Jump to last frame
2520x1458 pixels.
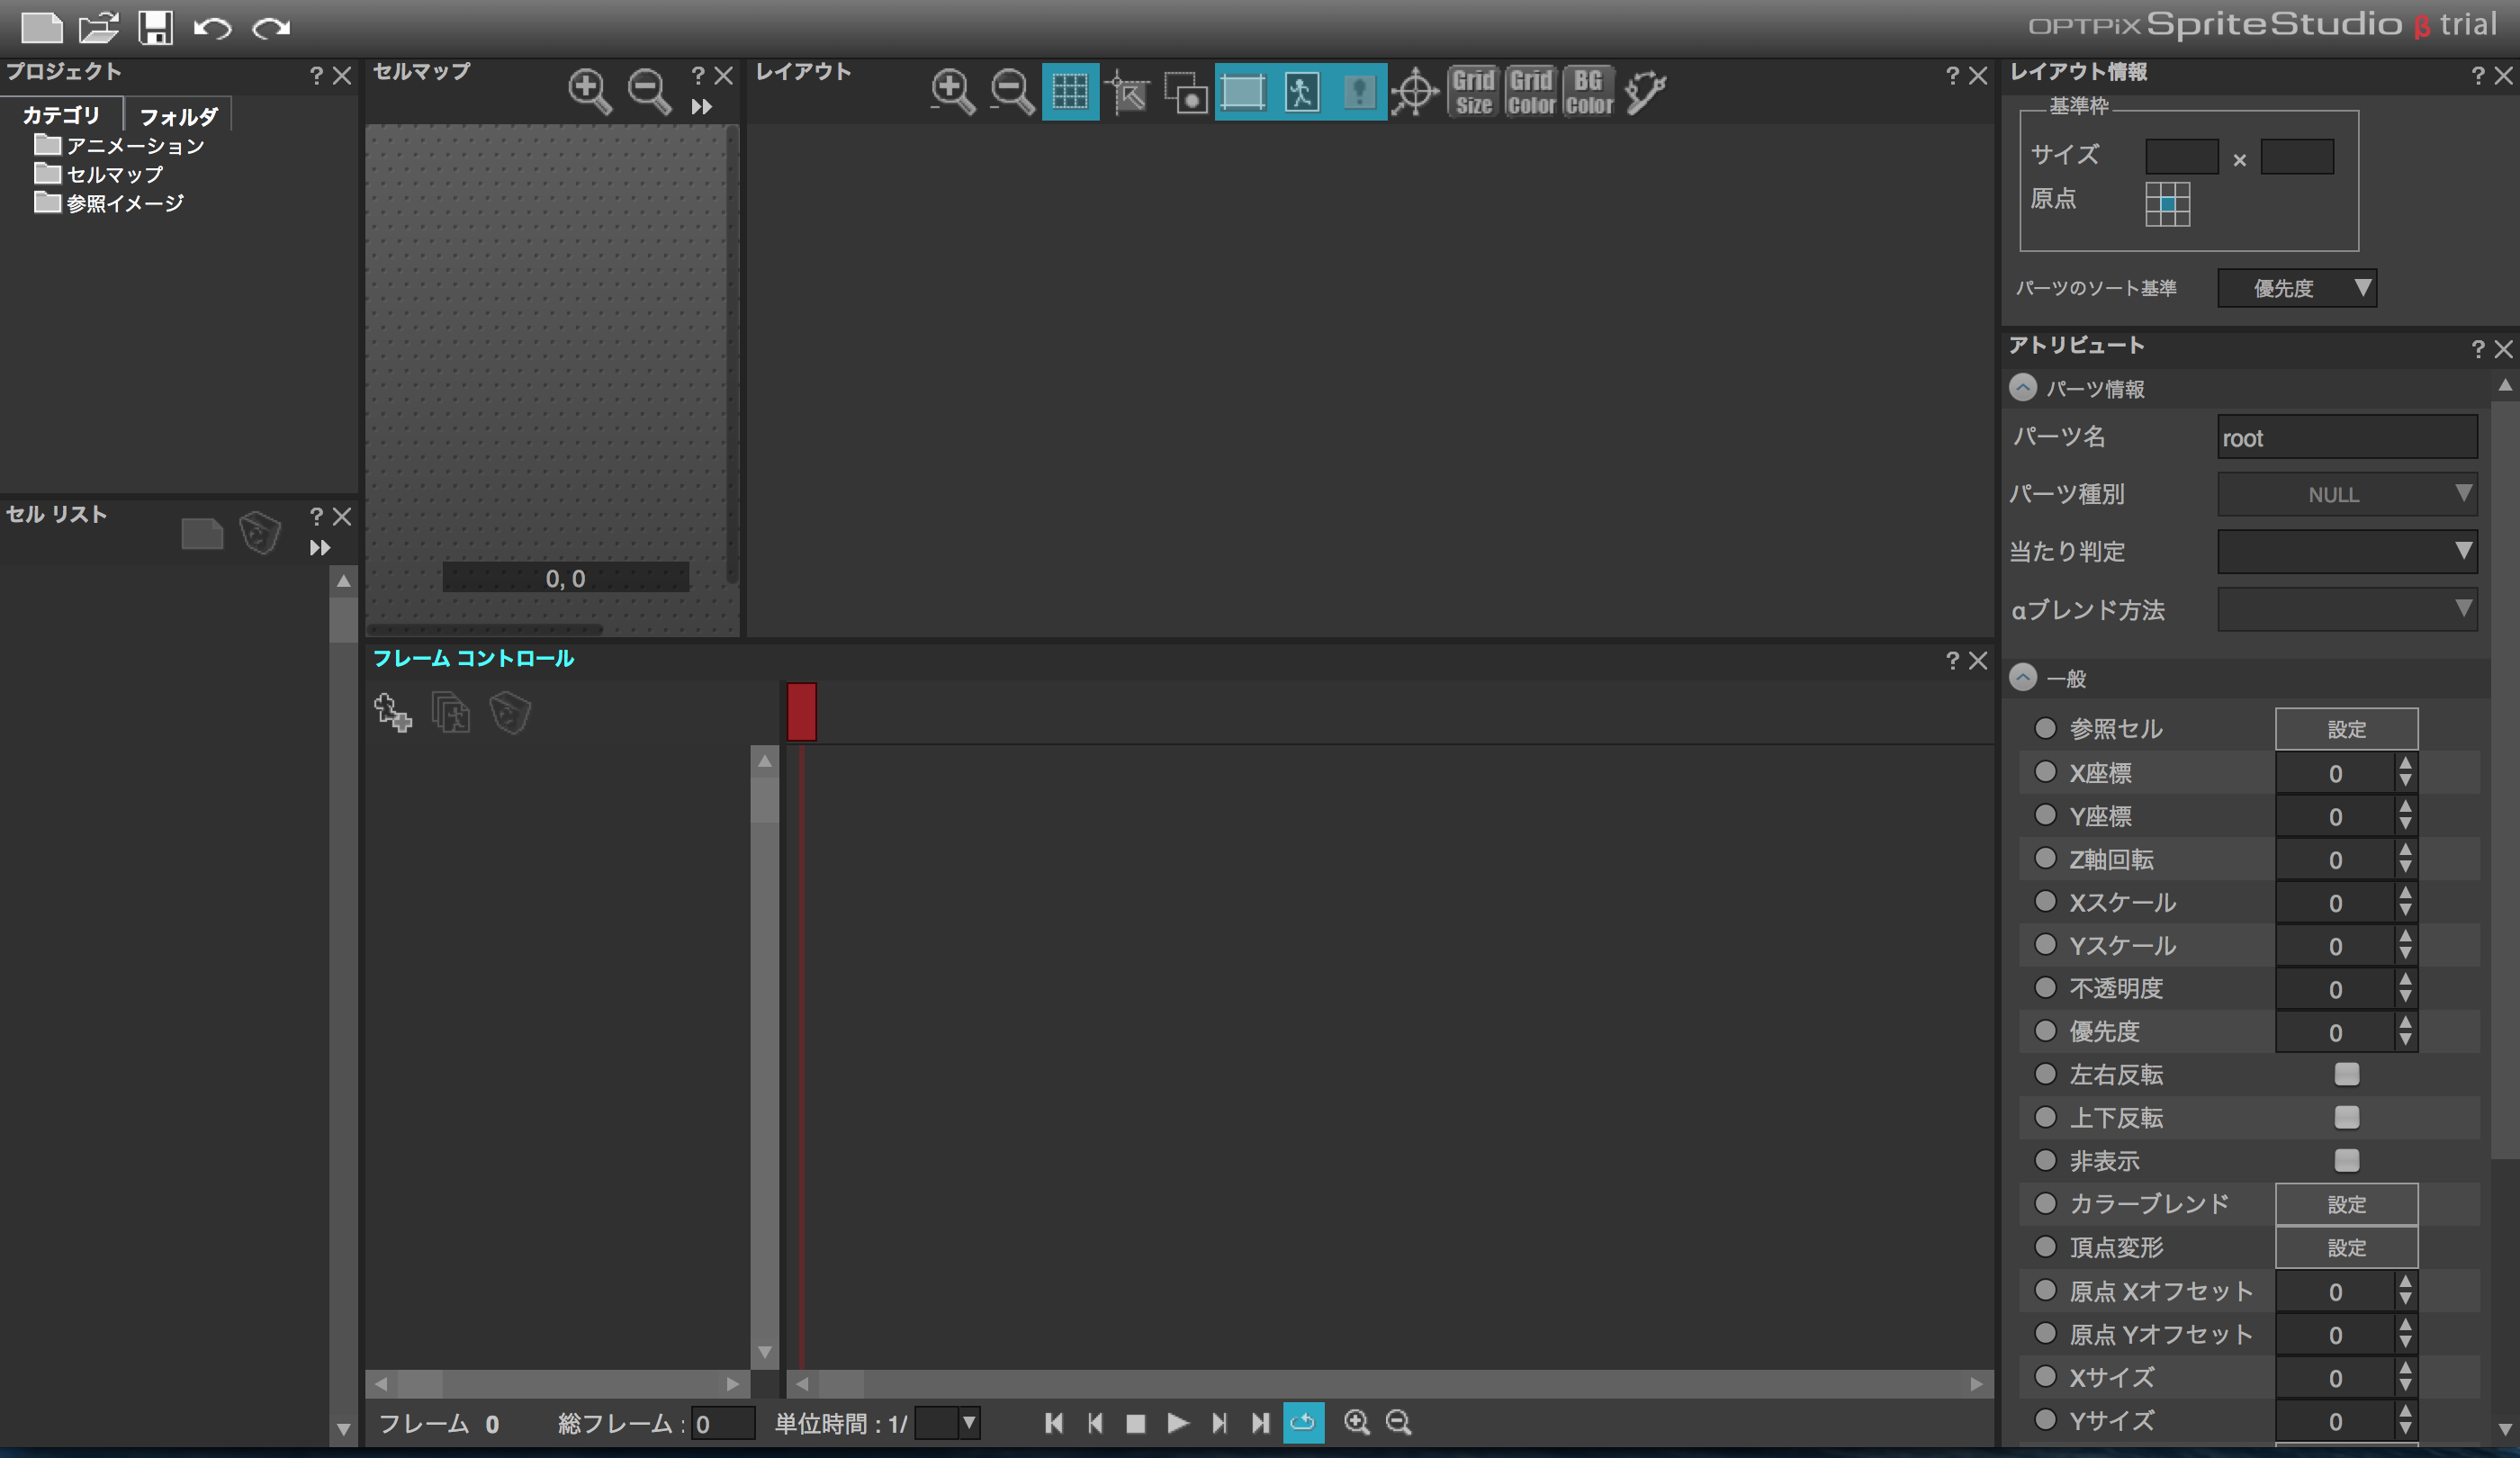click(x=1260, y=1423)
